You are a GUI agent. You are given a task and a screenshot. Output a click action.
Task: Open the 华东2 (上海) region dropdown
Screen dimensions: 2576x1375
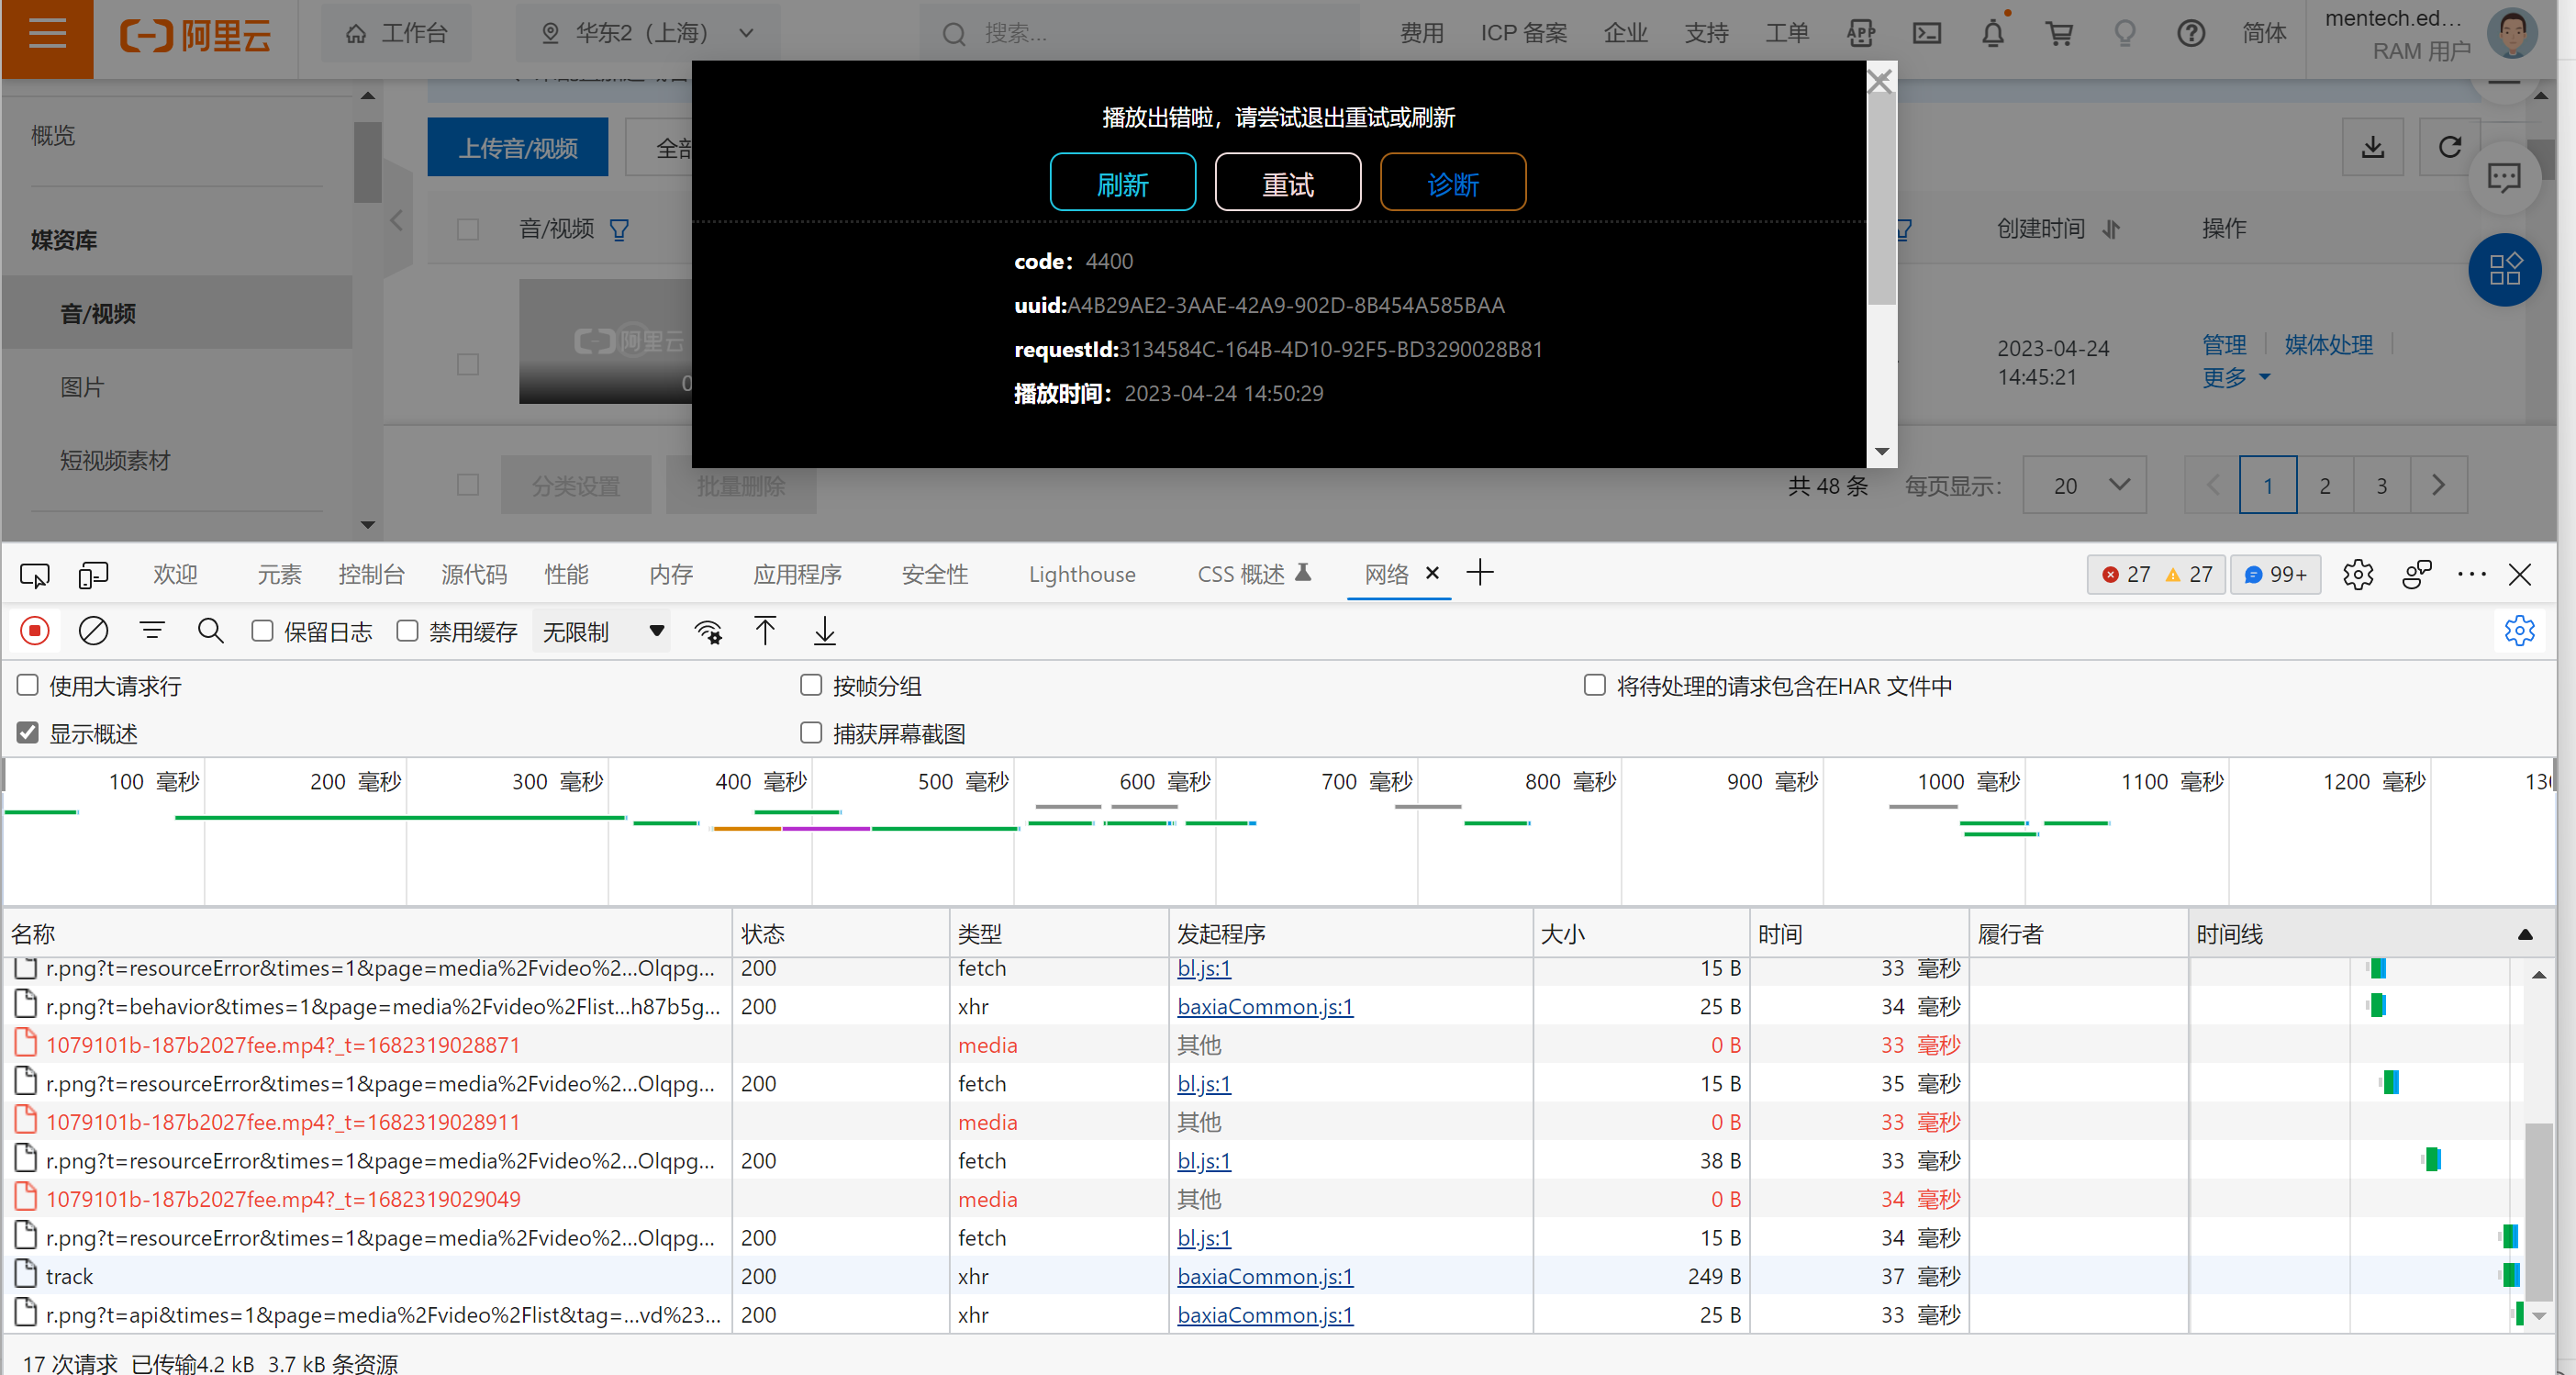pyautogui.click(x=648, y=33)
